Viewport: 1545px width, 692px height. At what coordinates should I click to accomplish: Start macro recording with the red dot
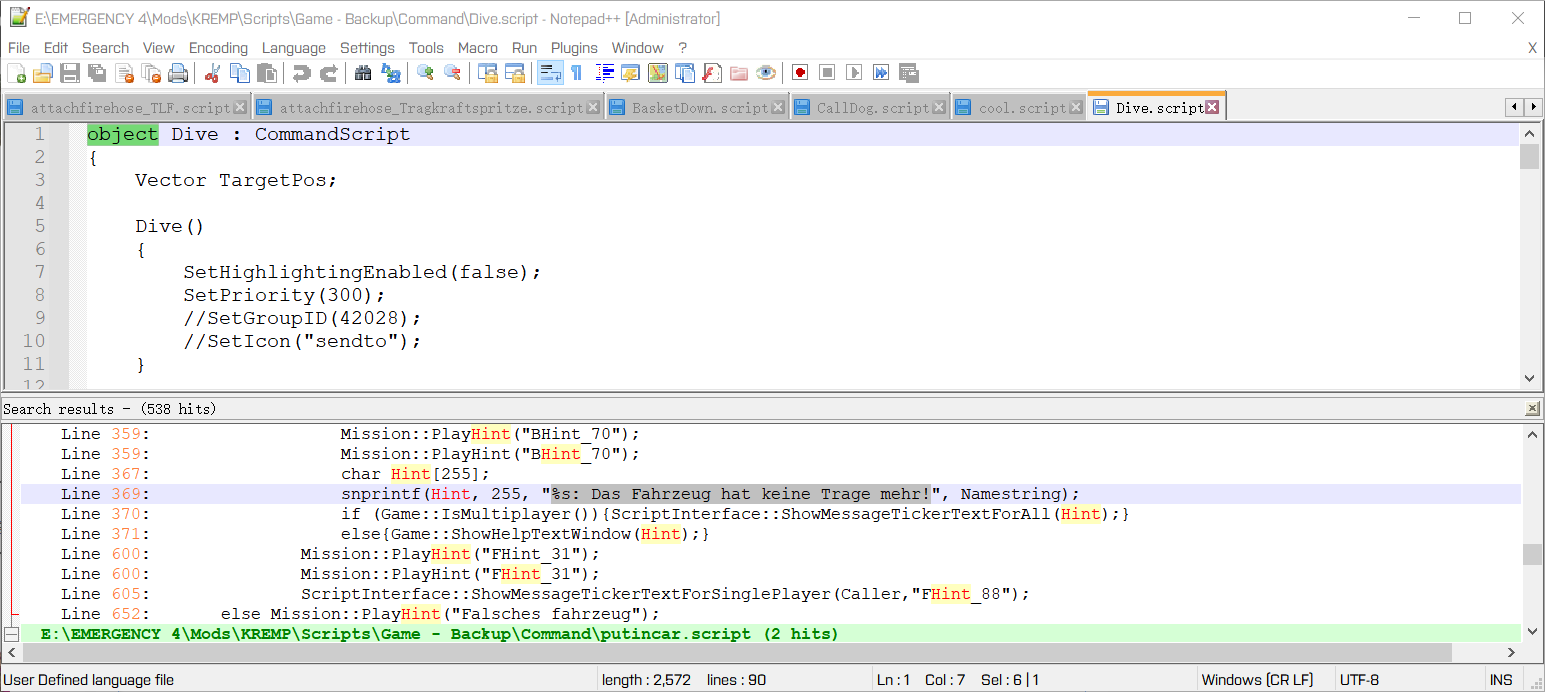[800, 73]
